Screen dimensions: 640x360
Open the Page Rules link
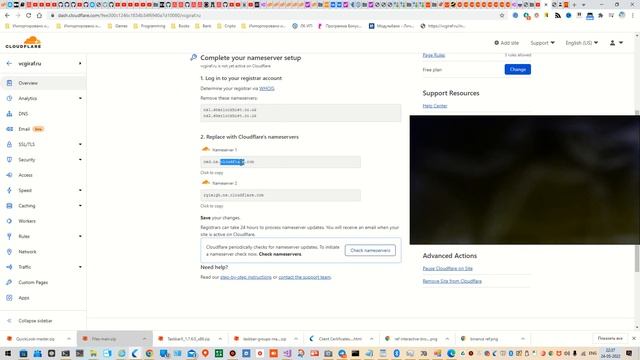click(433, 55)
